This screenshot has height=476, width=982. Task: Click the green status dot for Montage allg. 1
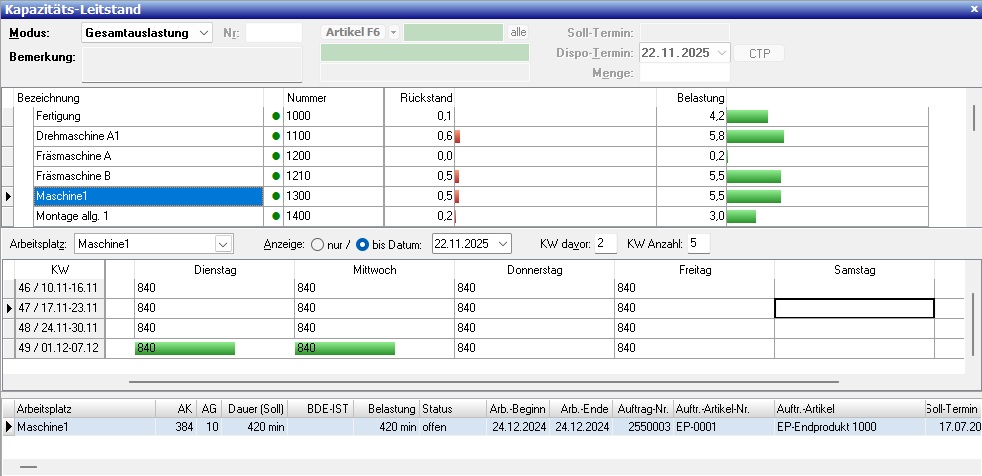[x=276, y=216]
